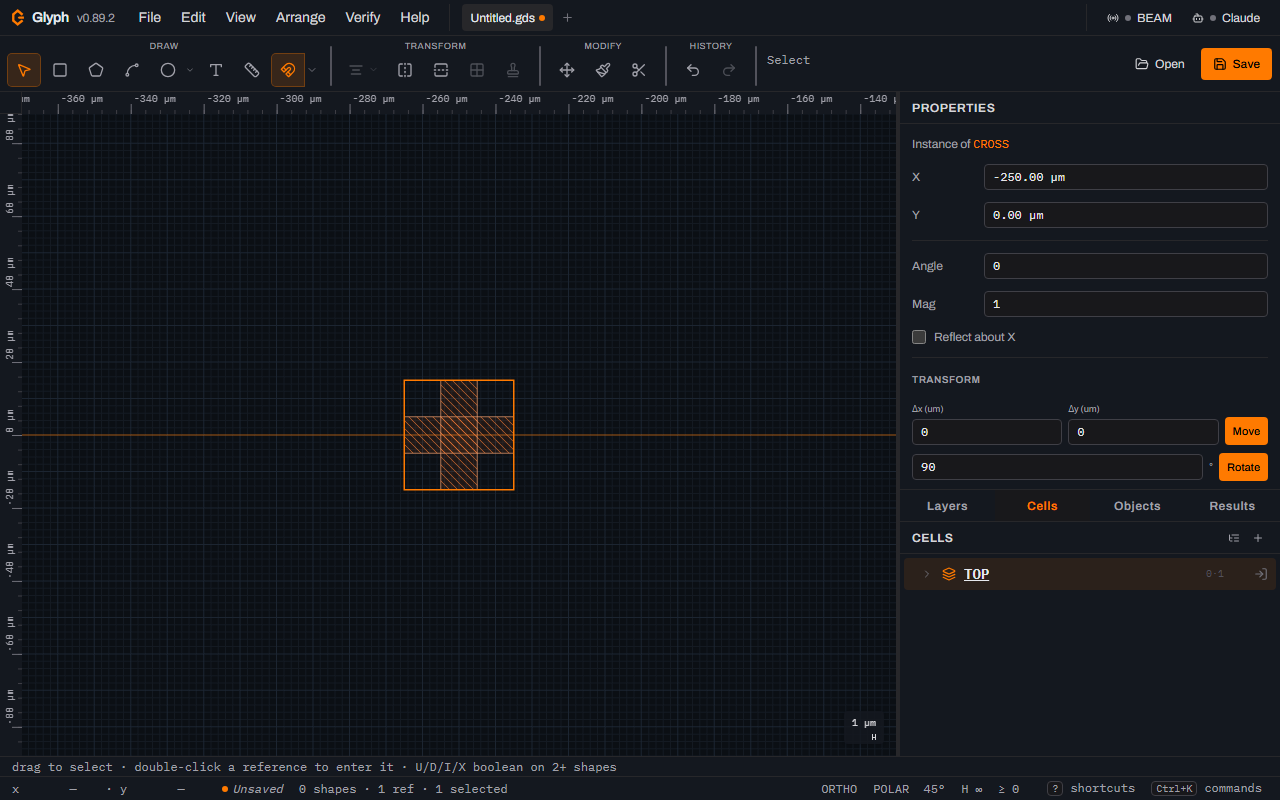Undo the last action

coord(693,70)
